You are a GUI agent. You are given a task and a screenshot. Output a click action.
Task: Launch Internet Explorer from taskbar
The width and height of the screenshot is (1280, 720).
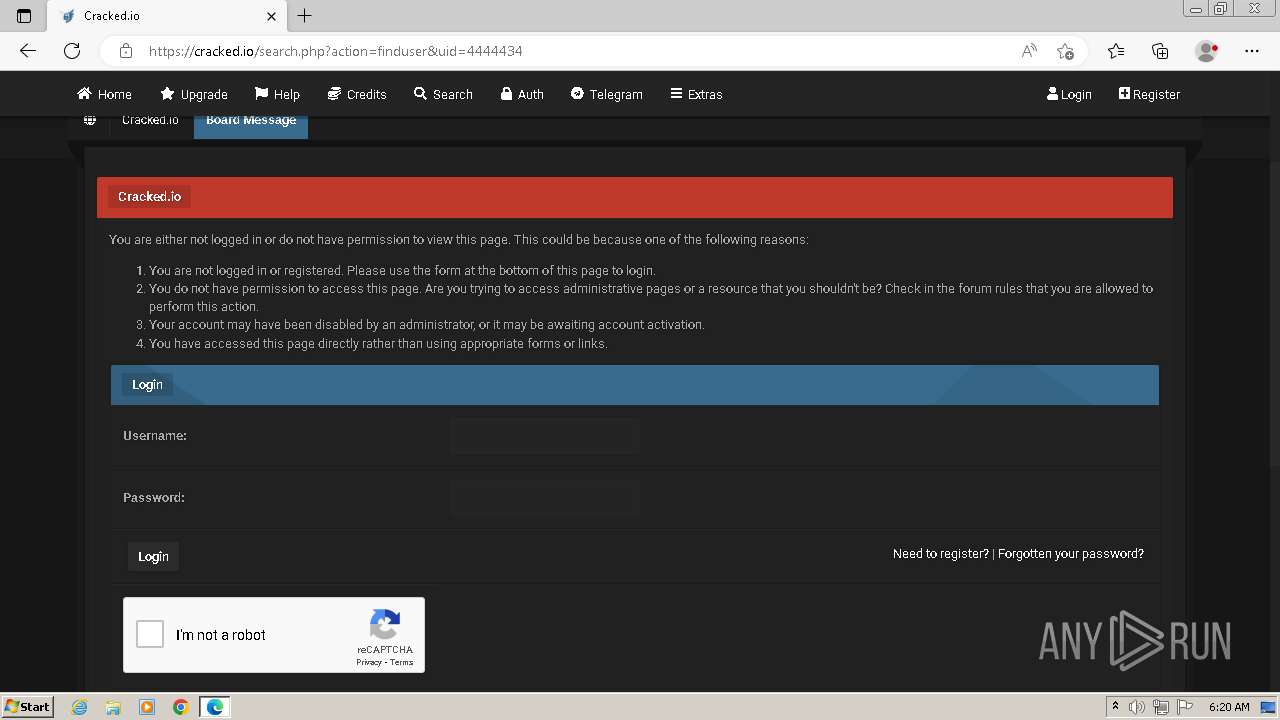(80, 707)
